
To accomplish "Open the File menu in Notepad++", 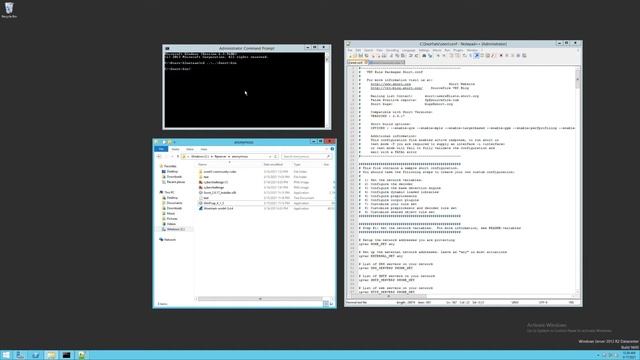I will coord(350,50).
